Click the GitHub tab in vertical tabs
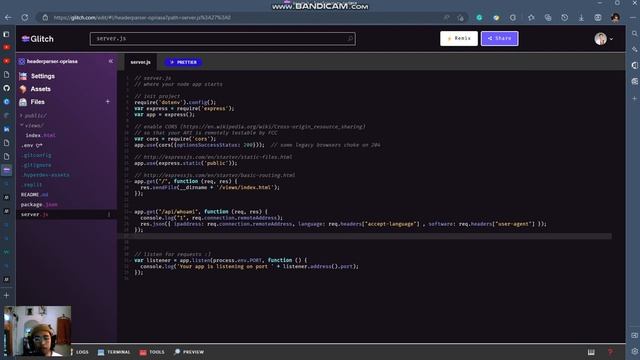 [7, 88]
